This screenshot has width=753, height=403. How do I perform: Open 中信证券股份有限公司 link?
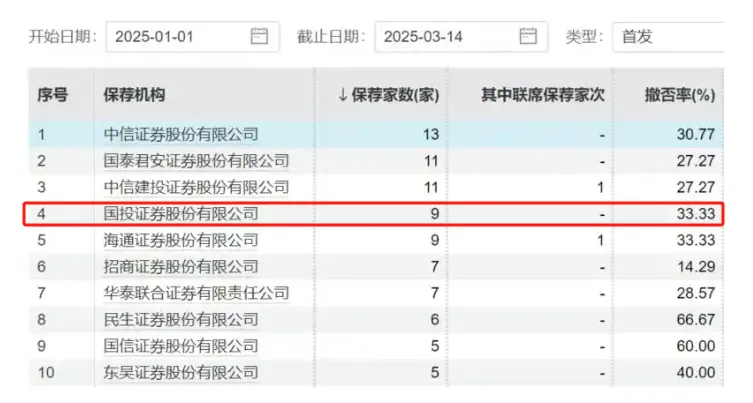(x=181, y=134)
